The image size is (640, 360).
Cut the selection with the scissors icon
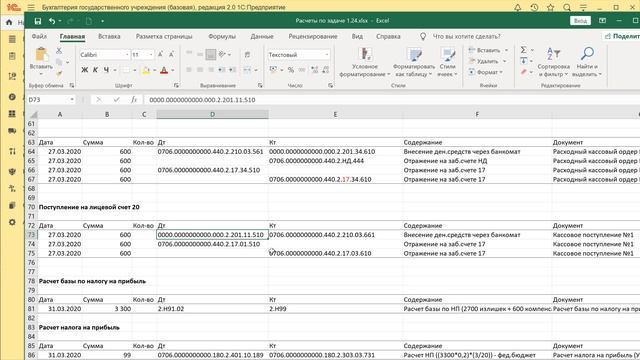coord(59,51)
